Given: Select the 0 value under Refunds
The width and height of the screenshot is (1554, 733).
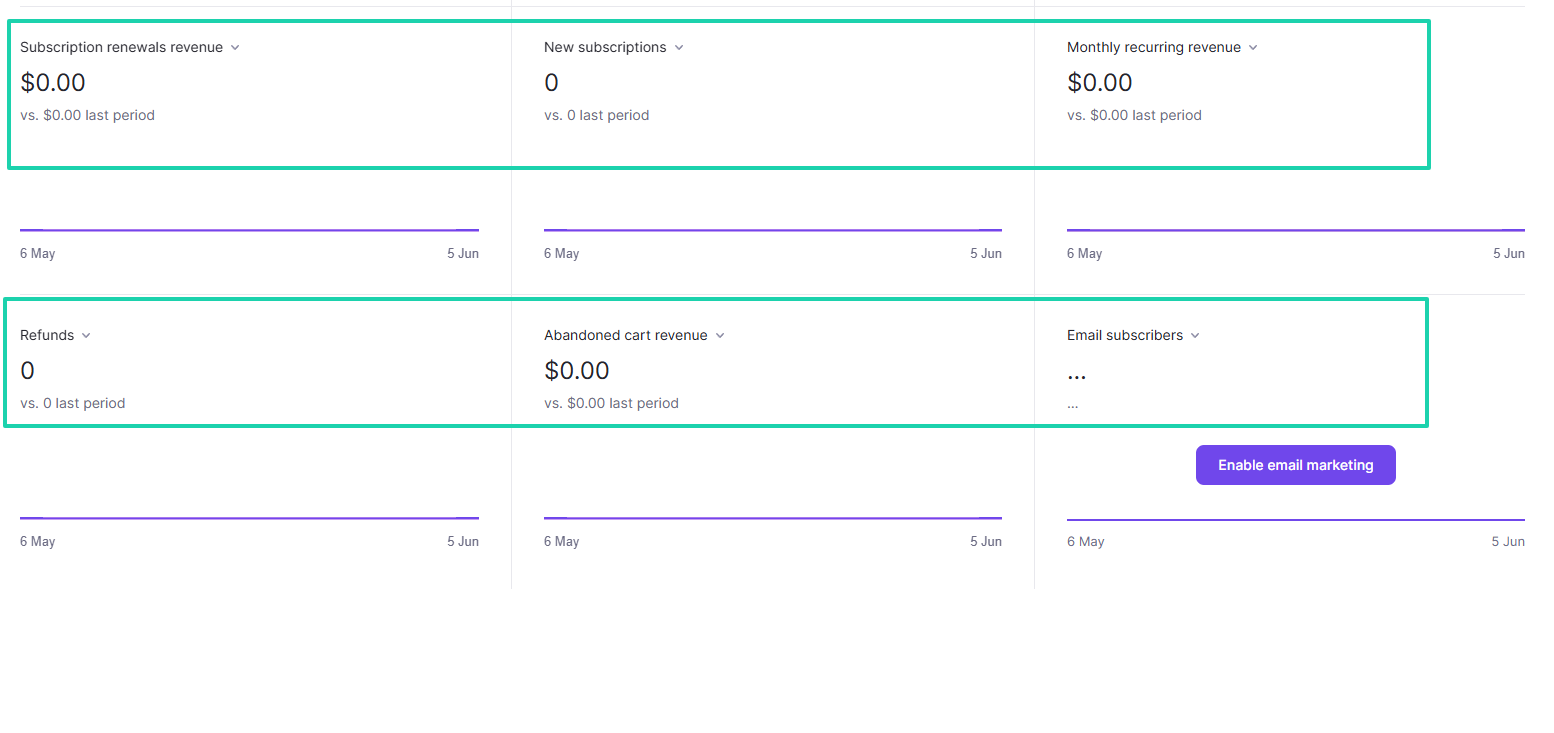Looking at the screenshot, I should click(28, 370).
